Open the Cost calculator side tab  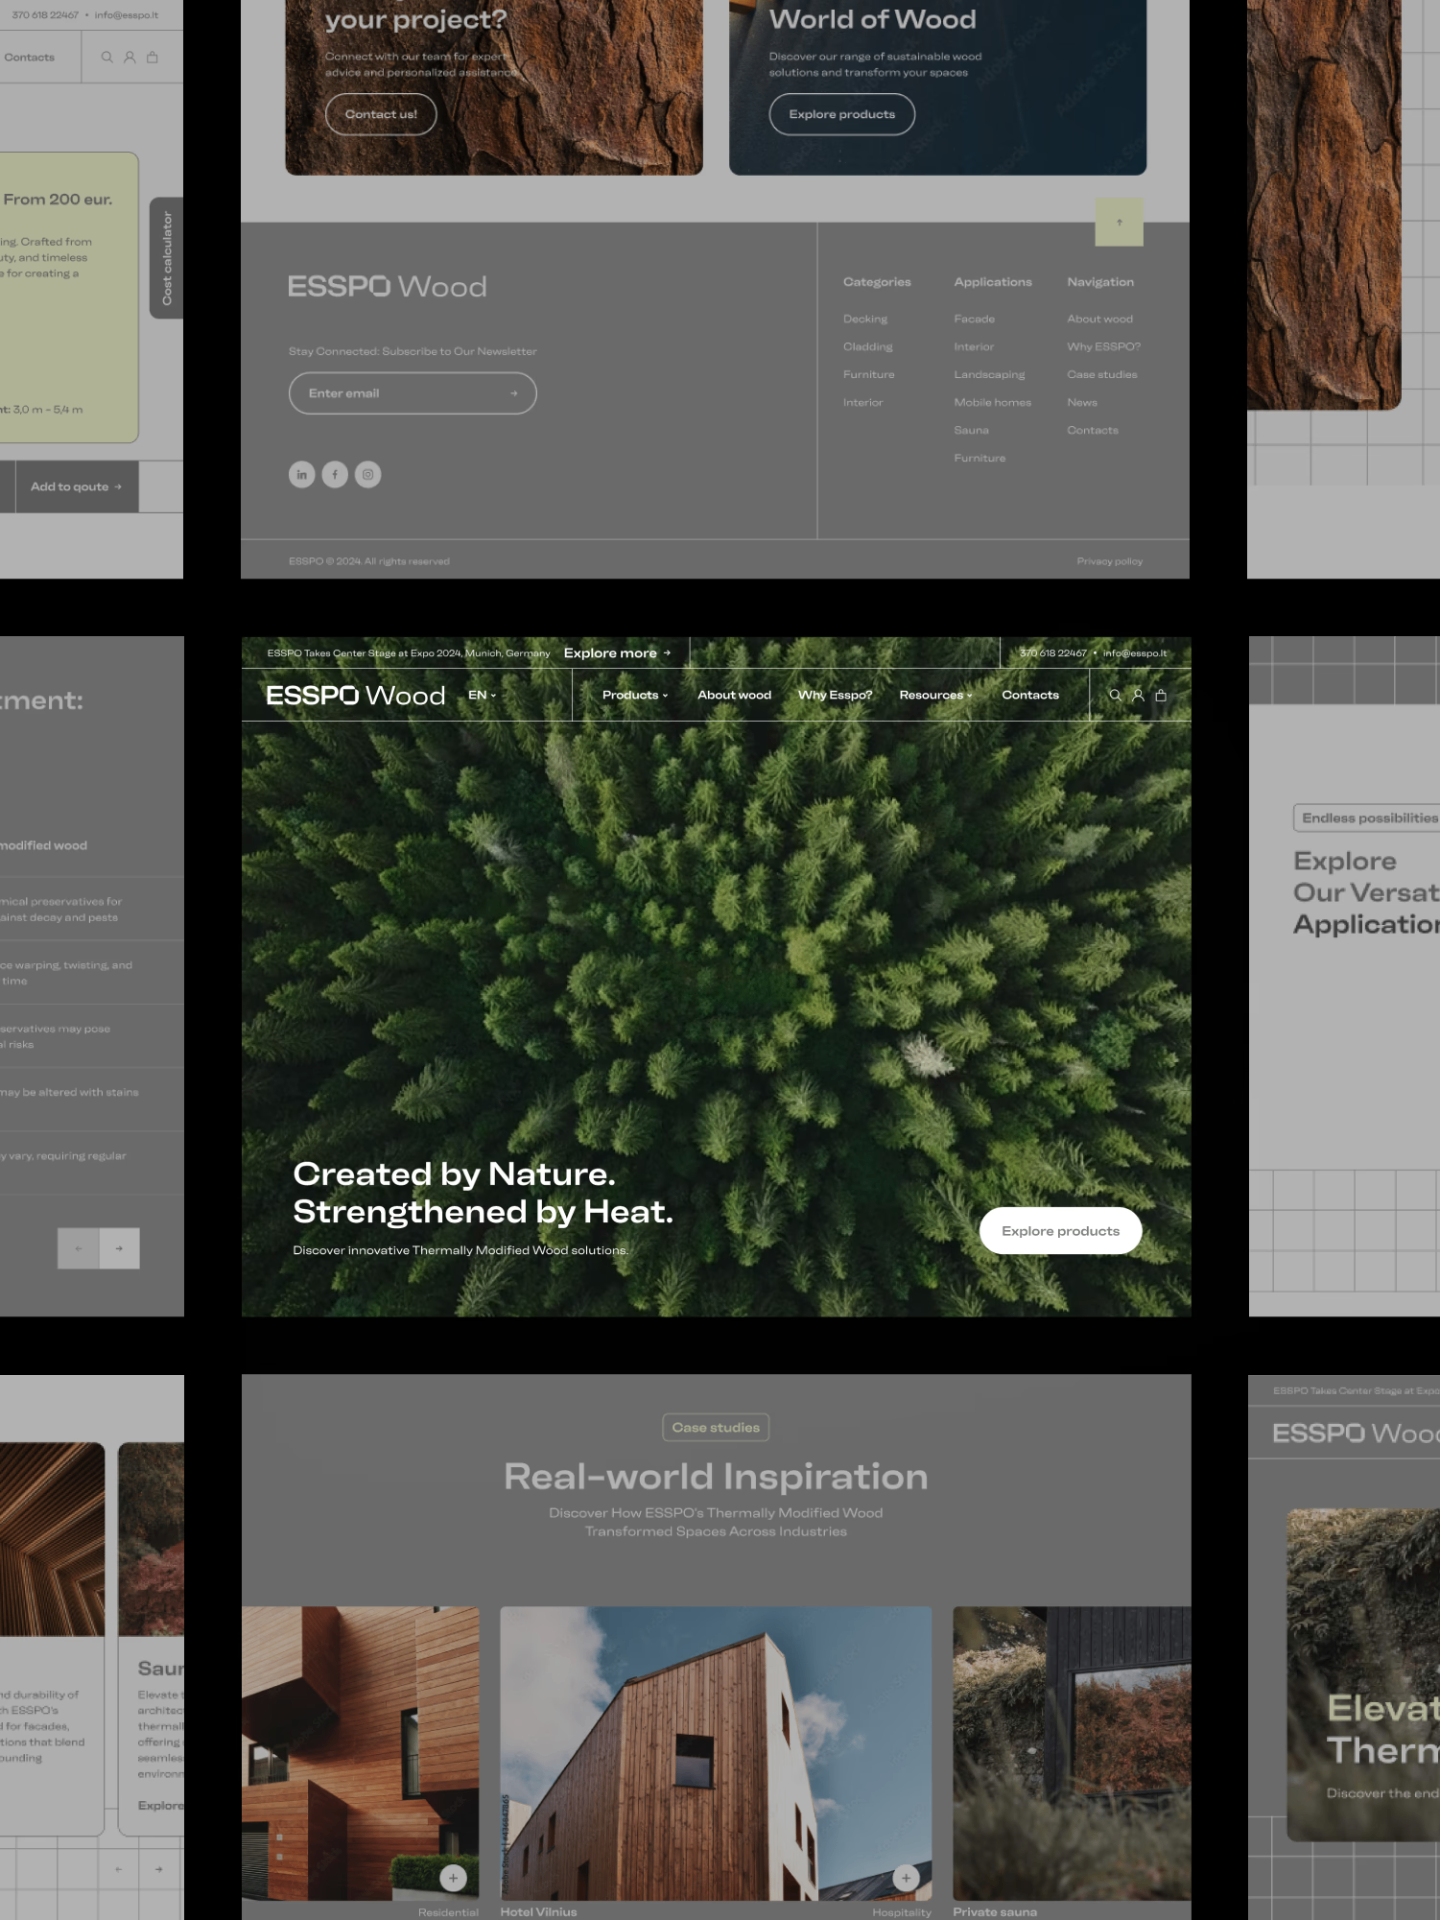166,258
